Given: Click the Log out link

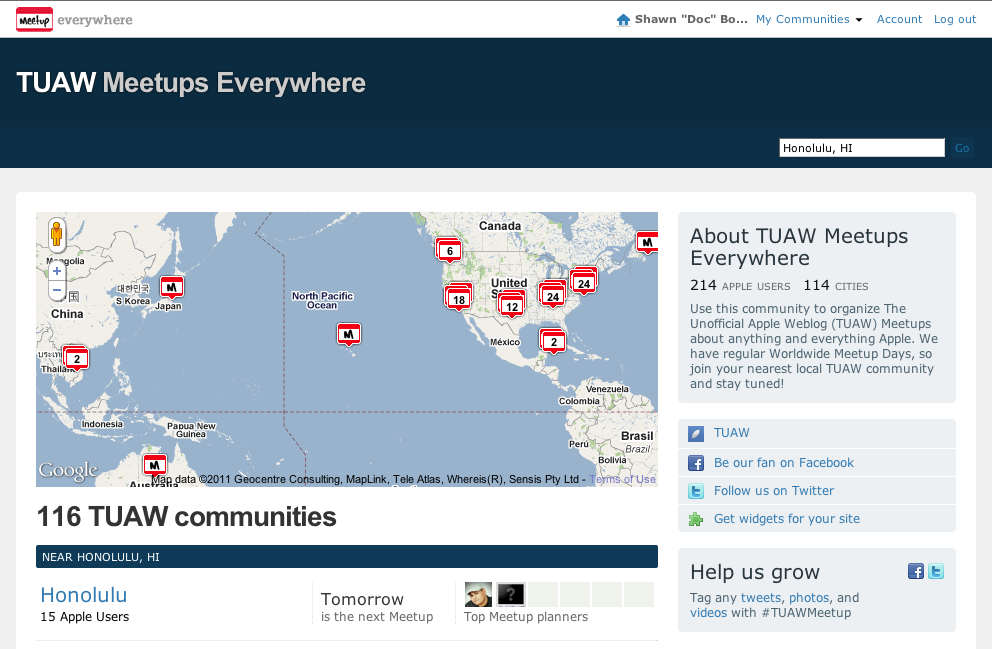Looking at the screenshot, I should tap(955, 19).
